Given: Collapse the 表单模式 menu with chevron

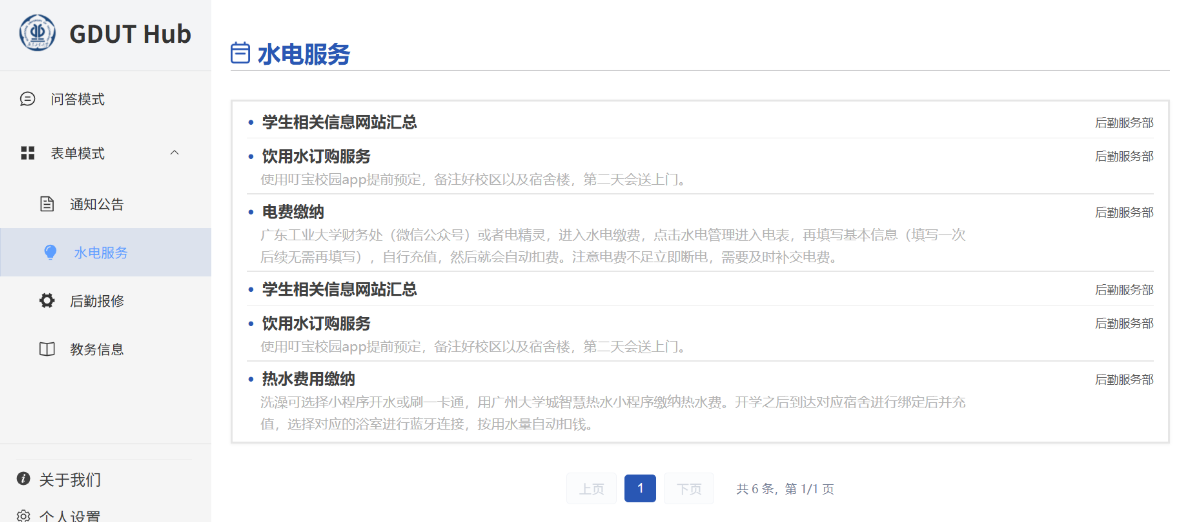Looking at the screenshot, I should coord(174,153).
